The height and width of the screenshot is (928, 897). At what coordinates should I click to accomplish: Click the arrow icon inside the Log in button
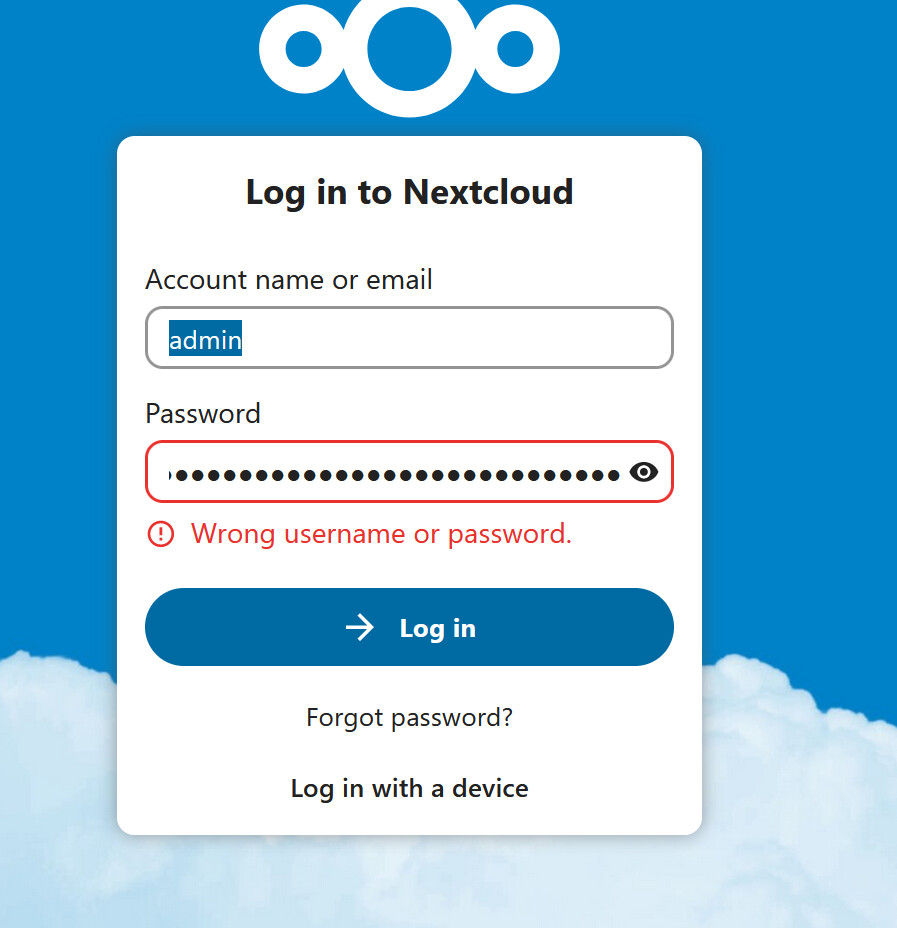pos(360,627)
